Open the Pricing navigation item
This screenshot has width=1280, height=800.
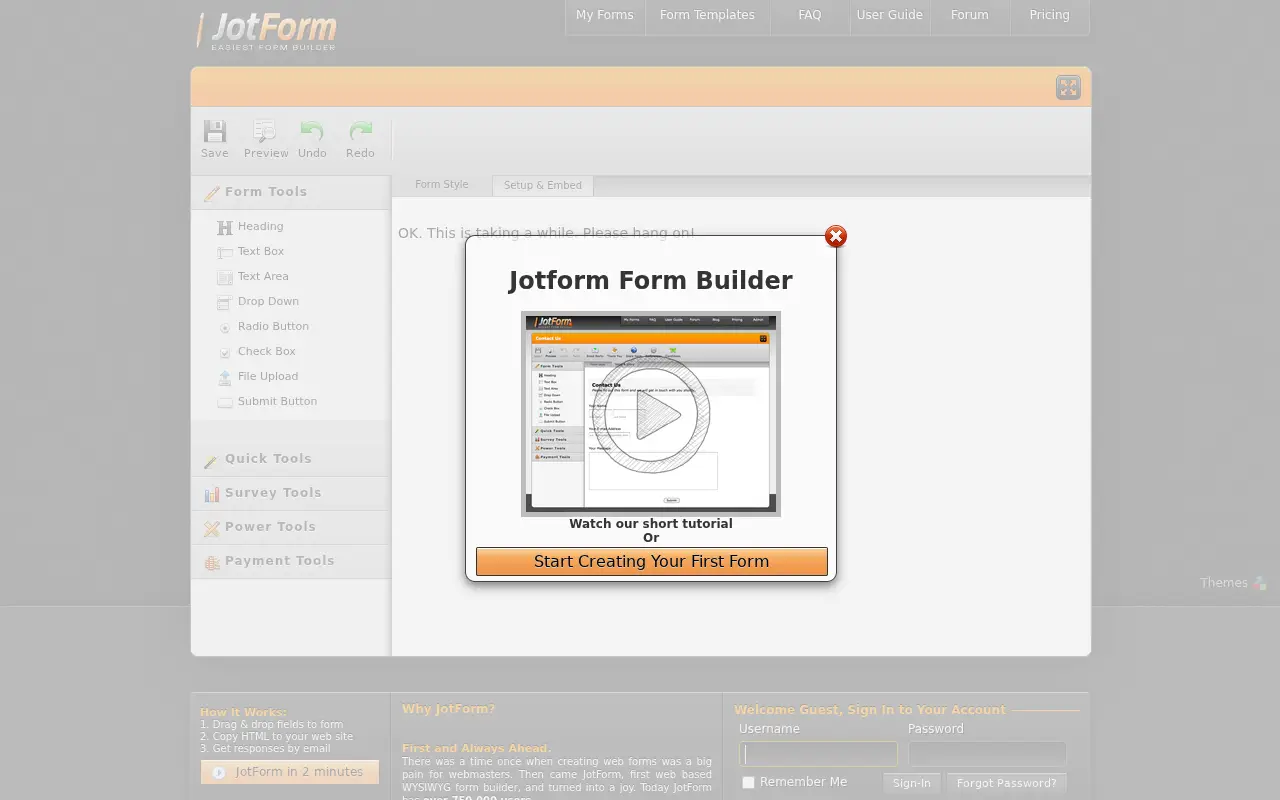[1049, 16]
